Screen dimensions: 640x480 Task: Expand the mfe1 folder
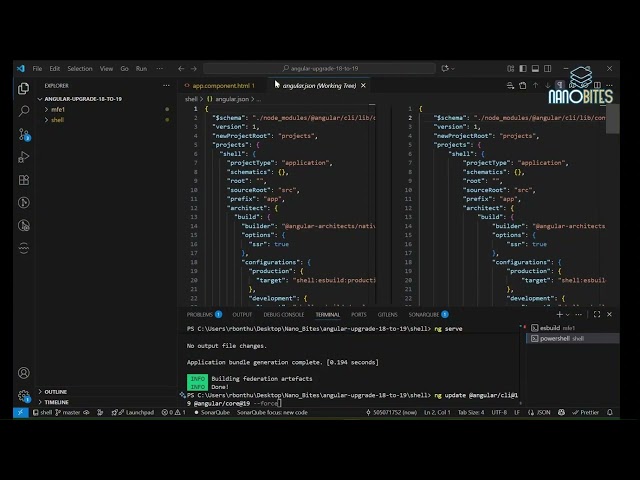(106, 109)
